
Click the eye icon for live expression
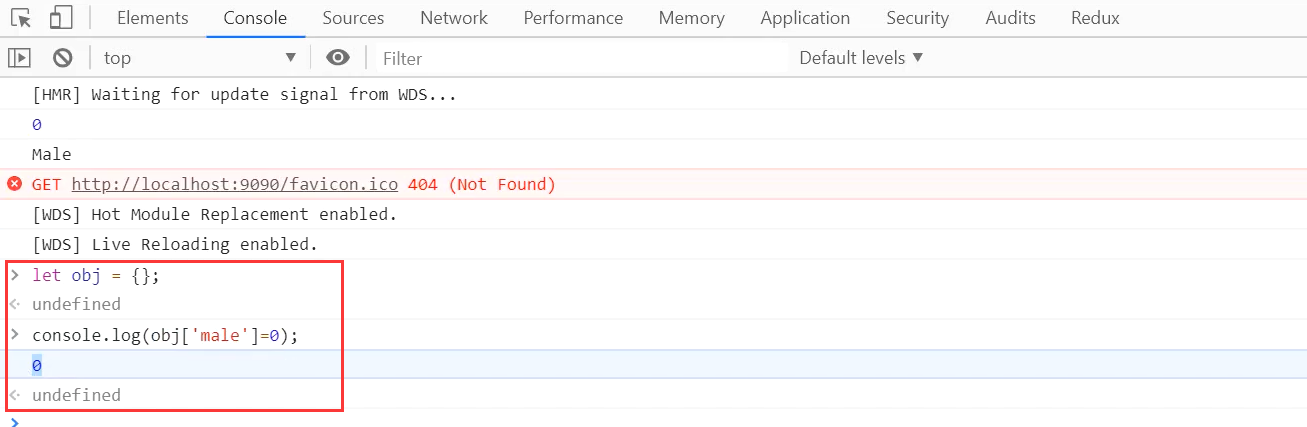pos(338,58)
